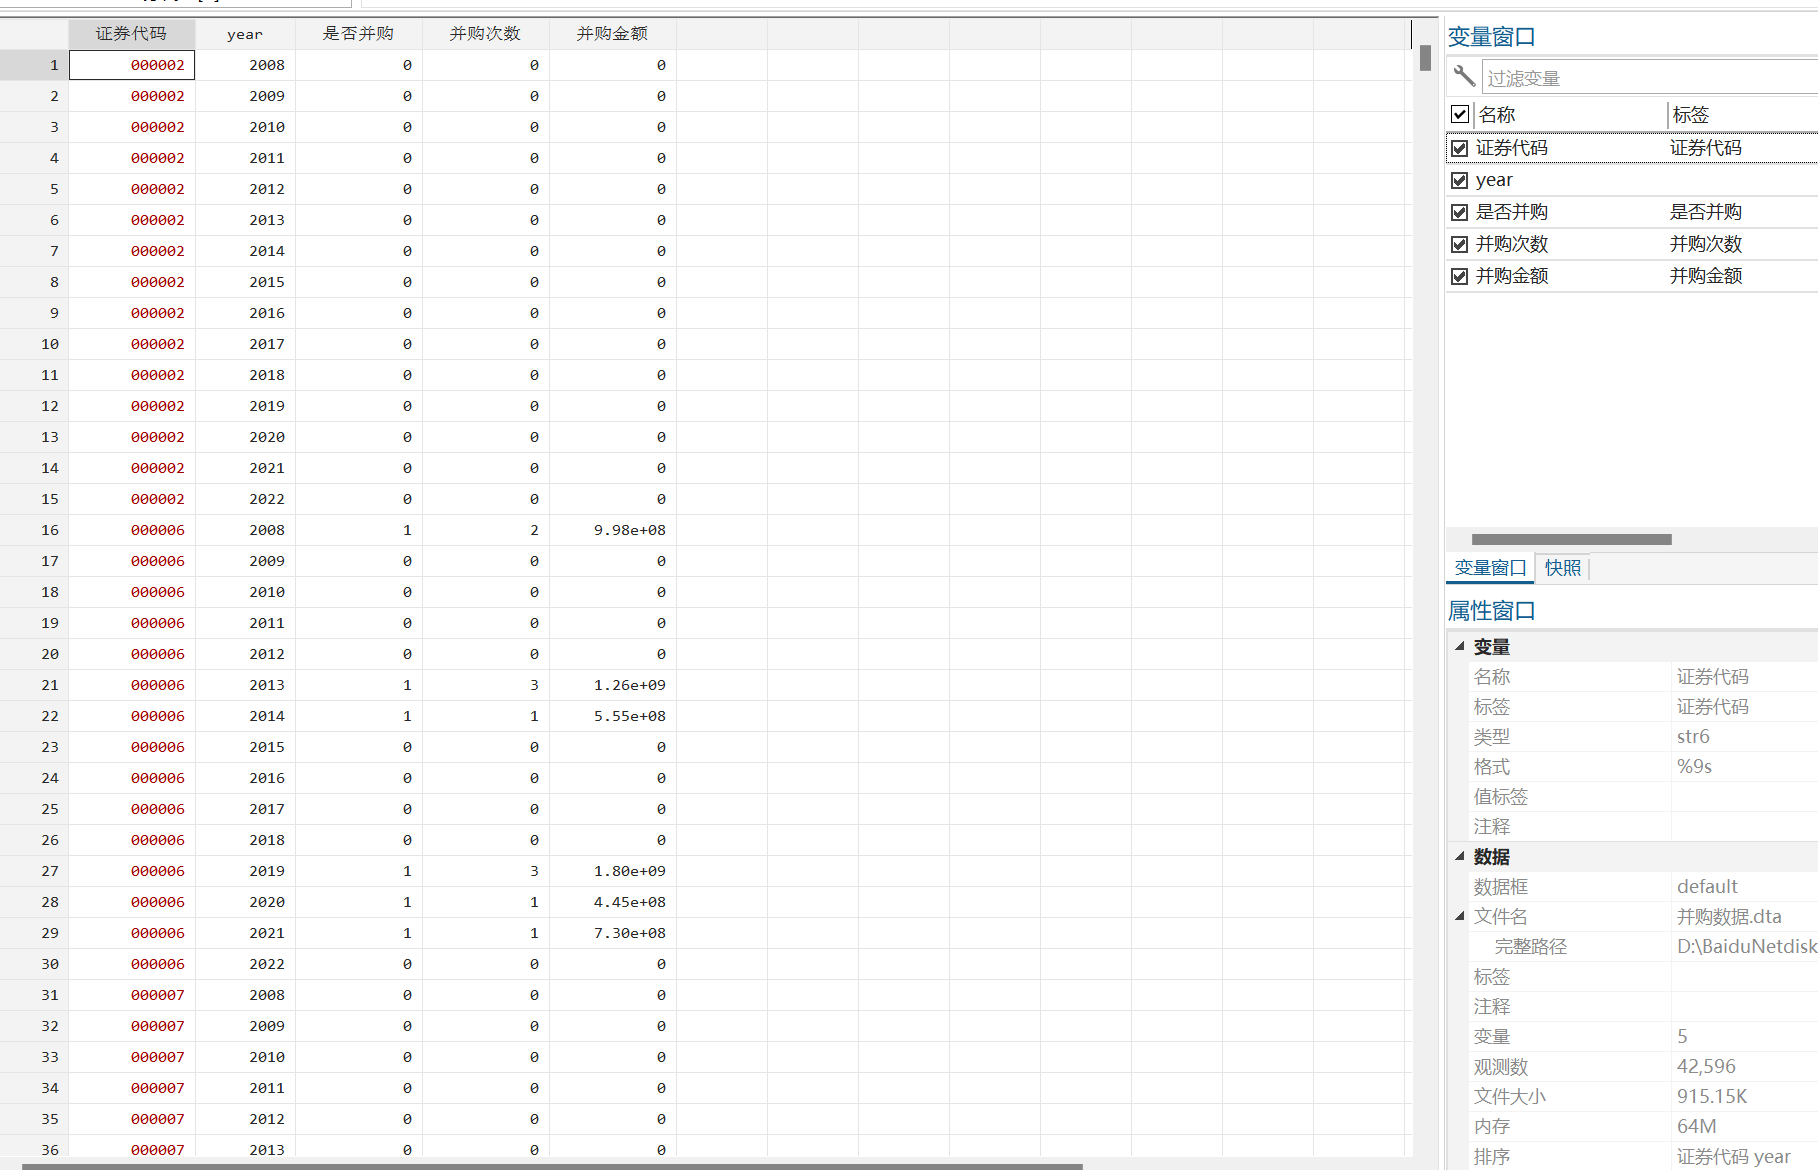
Task: Click the 64M memory value
Action: coord(1696,1127)
